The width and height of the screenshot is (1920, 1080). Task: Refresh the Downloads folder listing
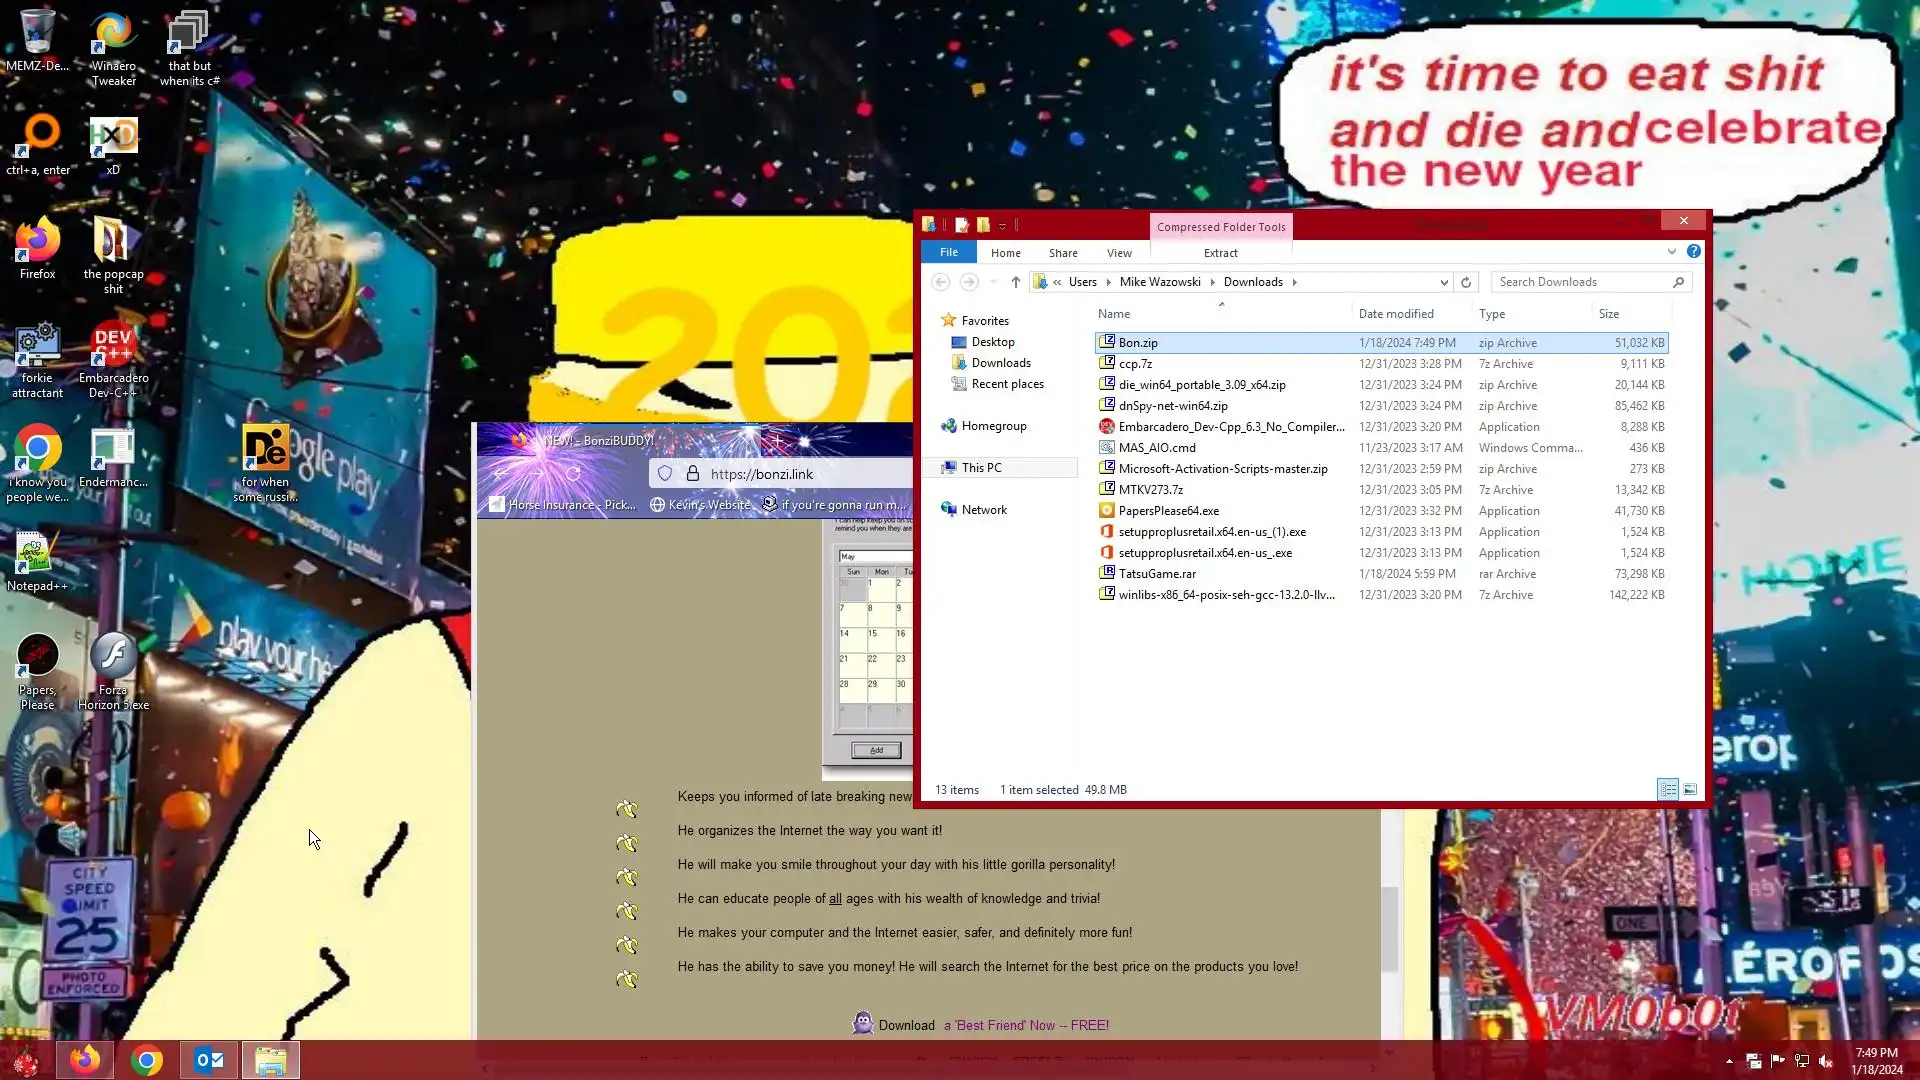click(1466, 282)
